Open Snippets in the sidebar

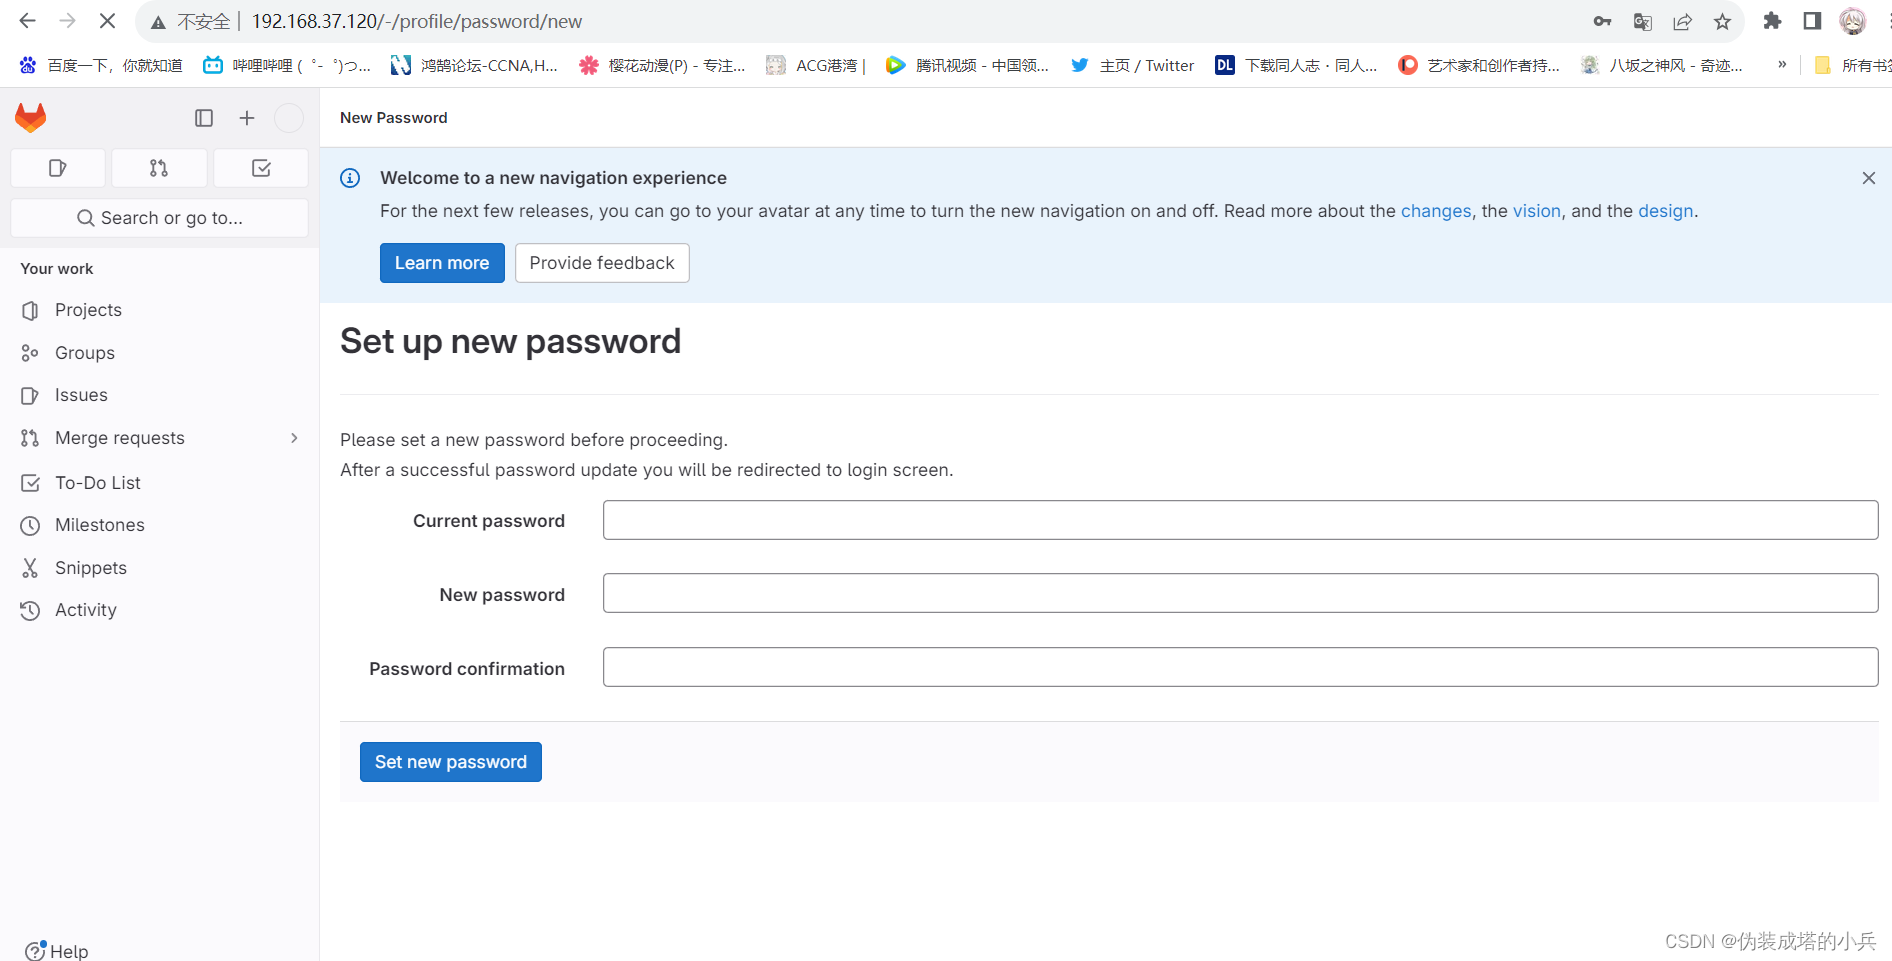[x=160, y=568]
